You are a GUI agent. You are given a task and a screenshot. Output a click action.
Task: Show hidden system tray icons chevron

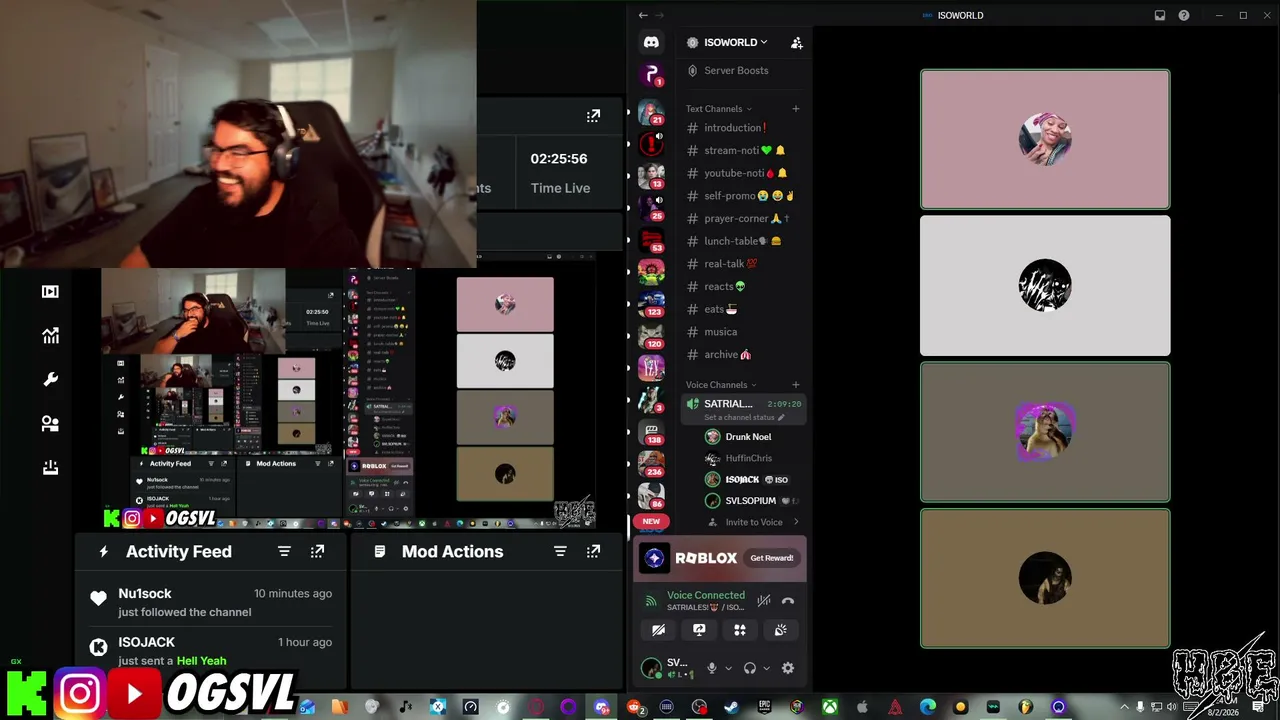tap(1123, 707)
